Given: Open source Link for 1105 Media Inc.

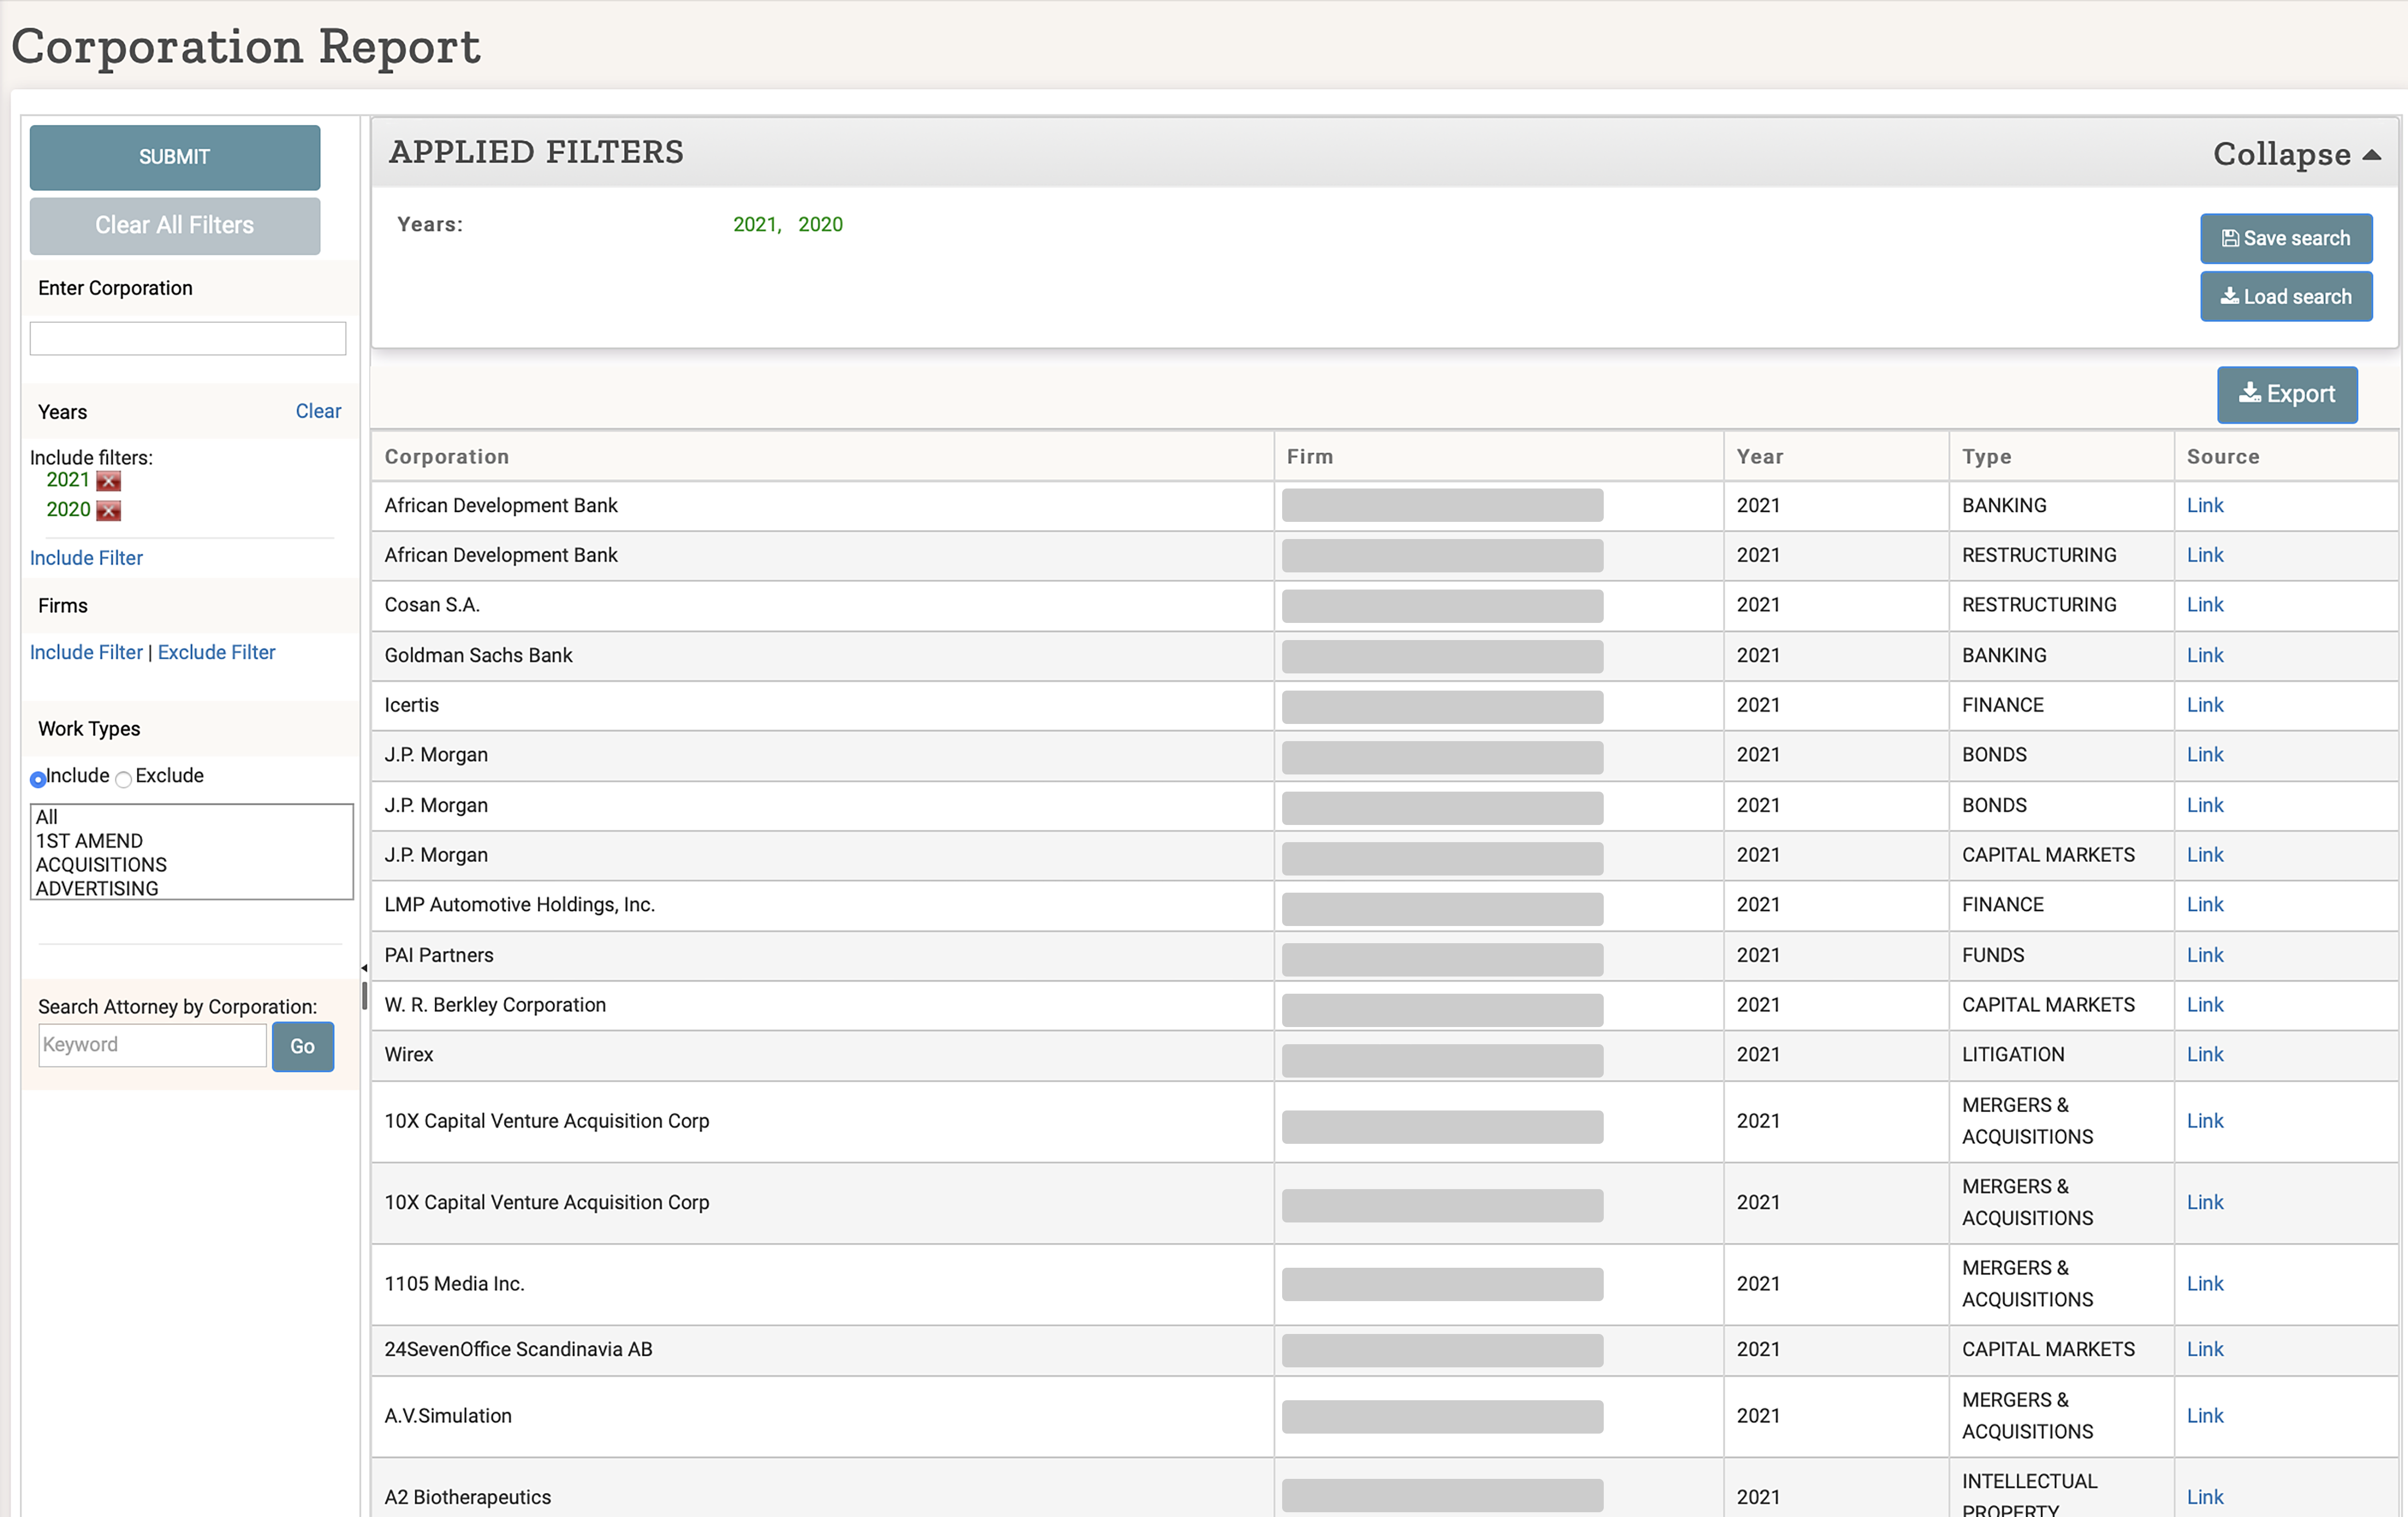Looking at the screenshot, I should (x=2205, y=1284).
